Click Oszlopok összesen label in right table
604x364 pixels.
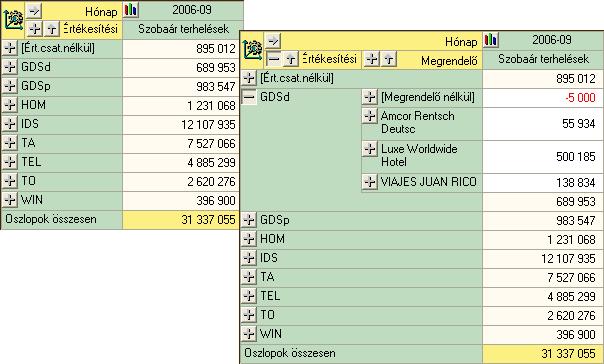click(x=290, y=353)
